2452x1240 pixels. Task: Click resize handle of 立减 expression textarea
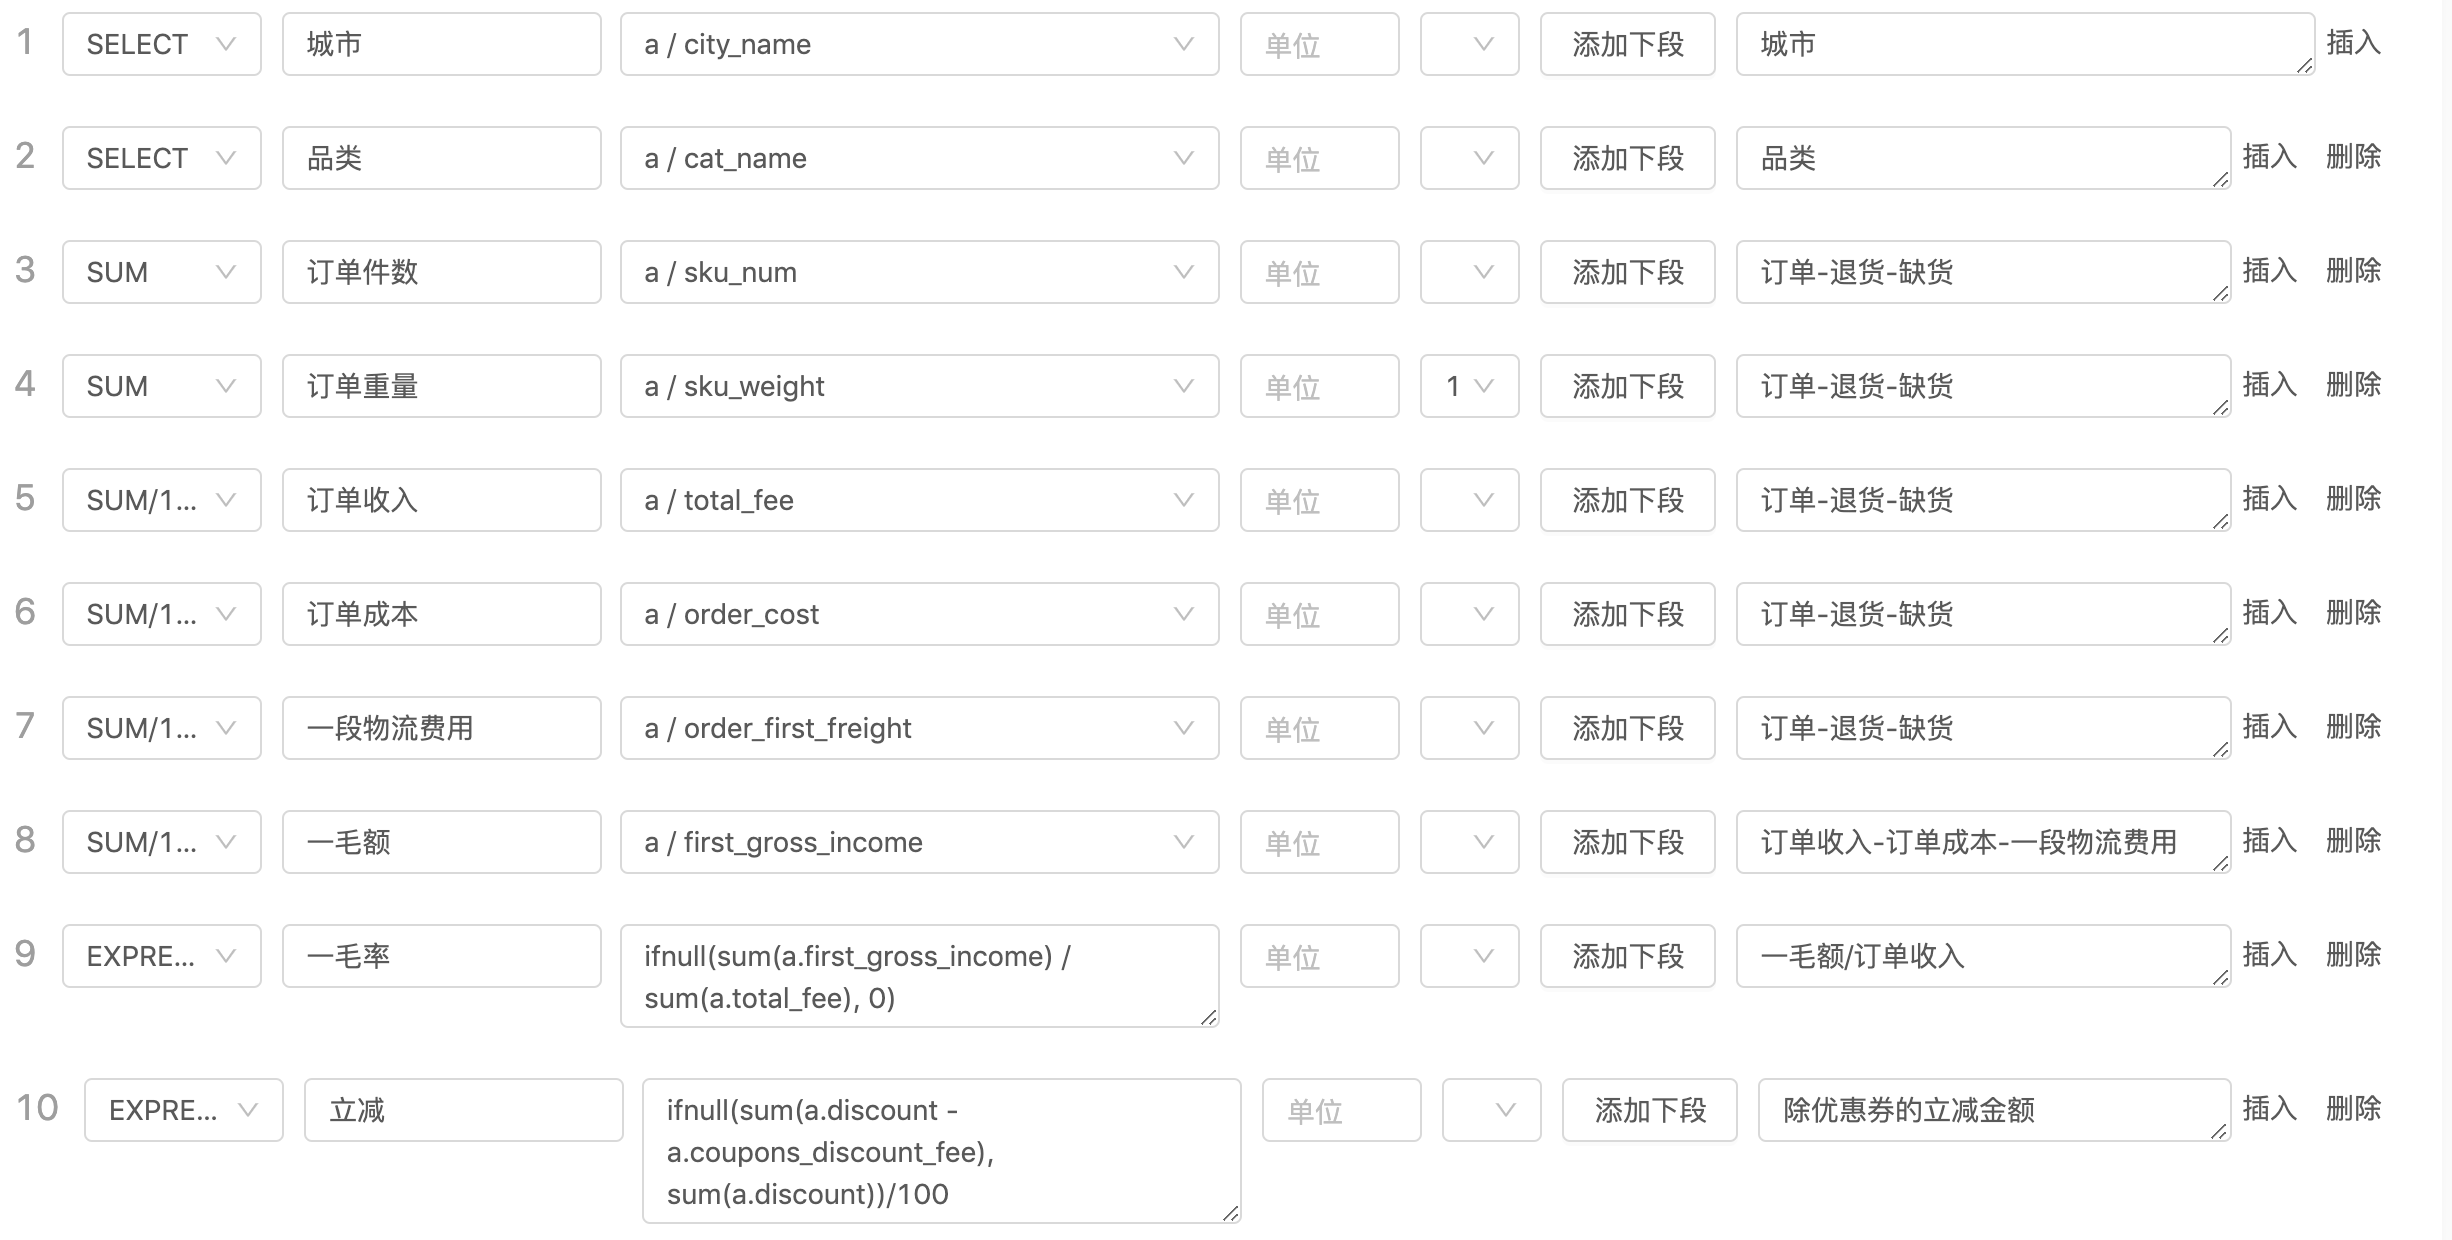click(x=1230, y=1213)
